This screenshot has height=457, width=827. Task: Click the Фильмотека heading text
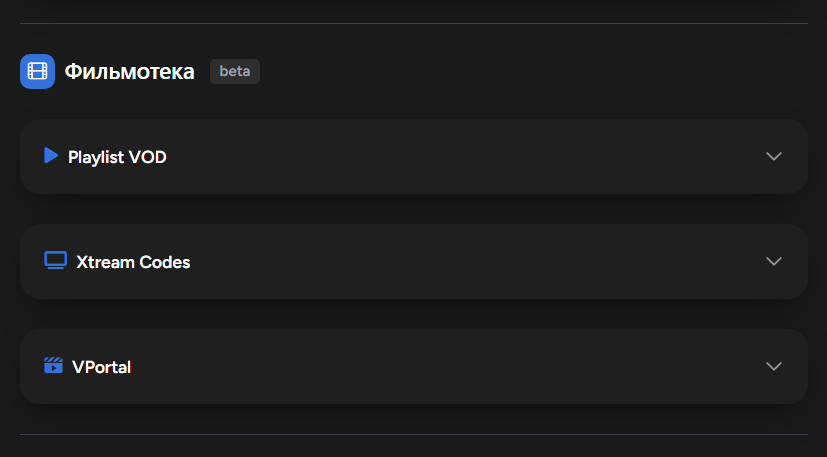[x=129, y=72]
